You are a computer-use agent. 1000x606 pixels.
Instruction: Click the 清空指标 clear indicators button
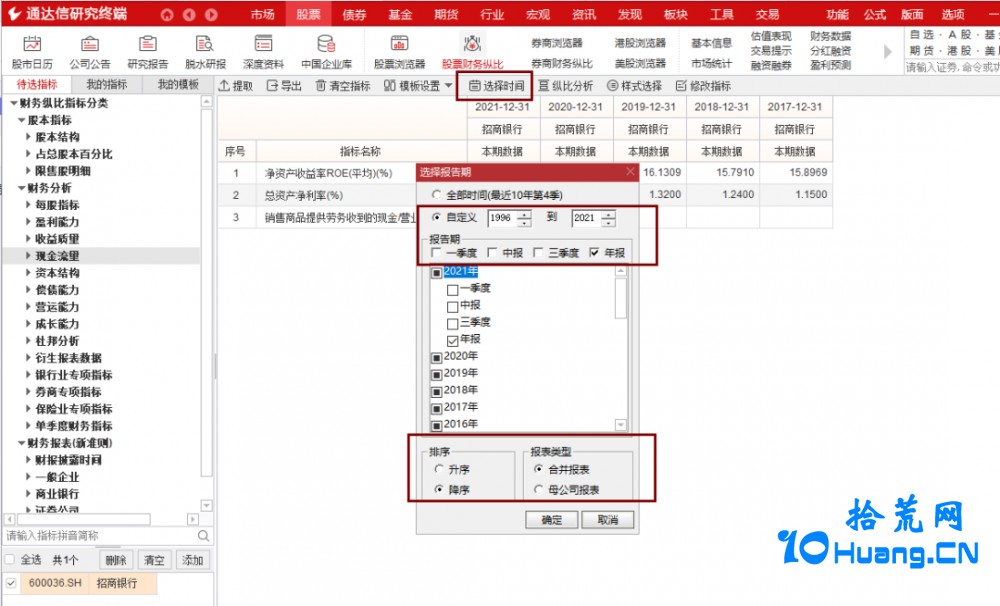point(343,85)
